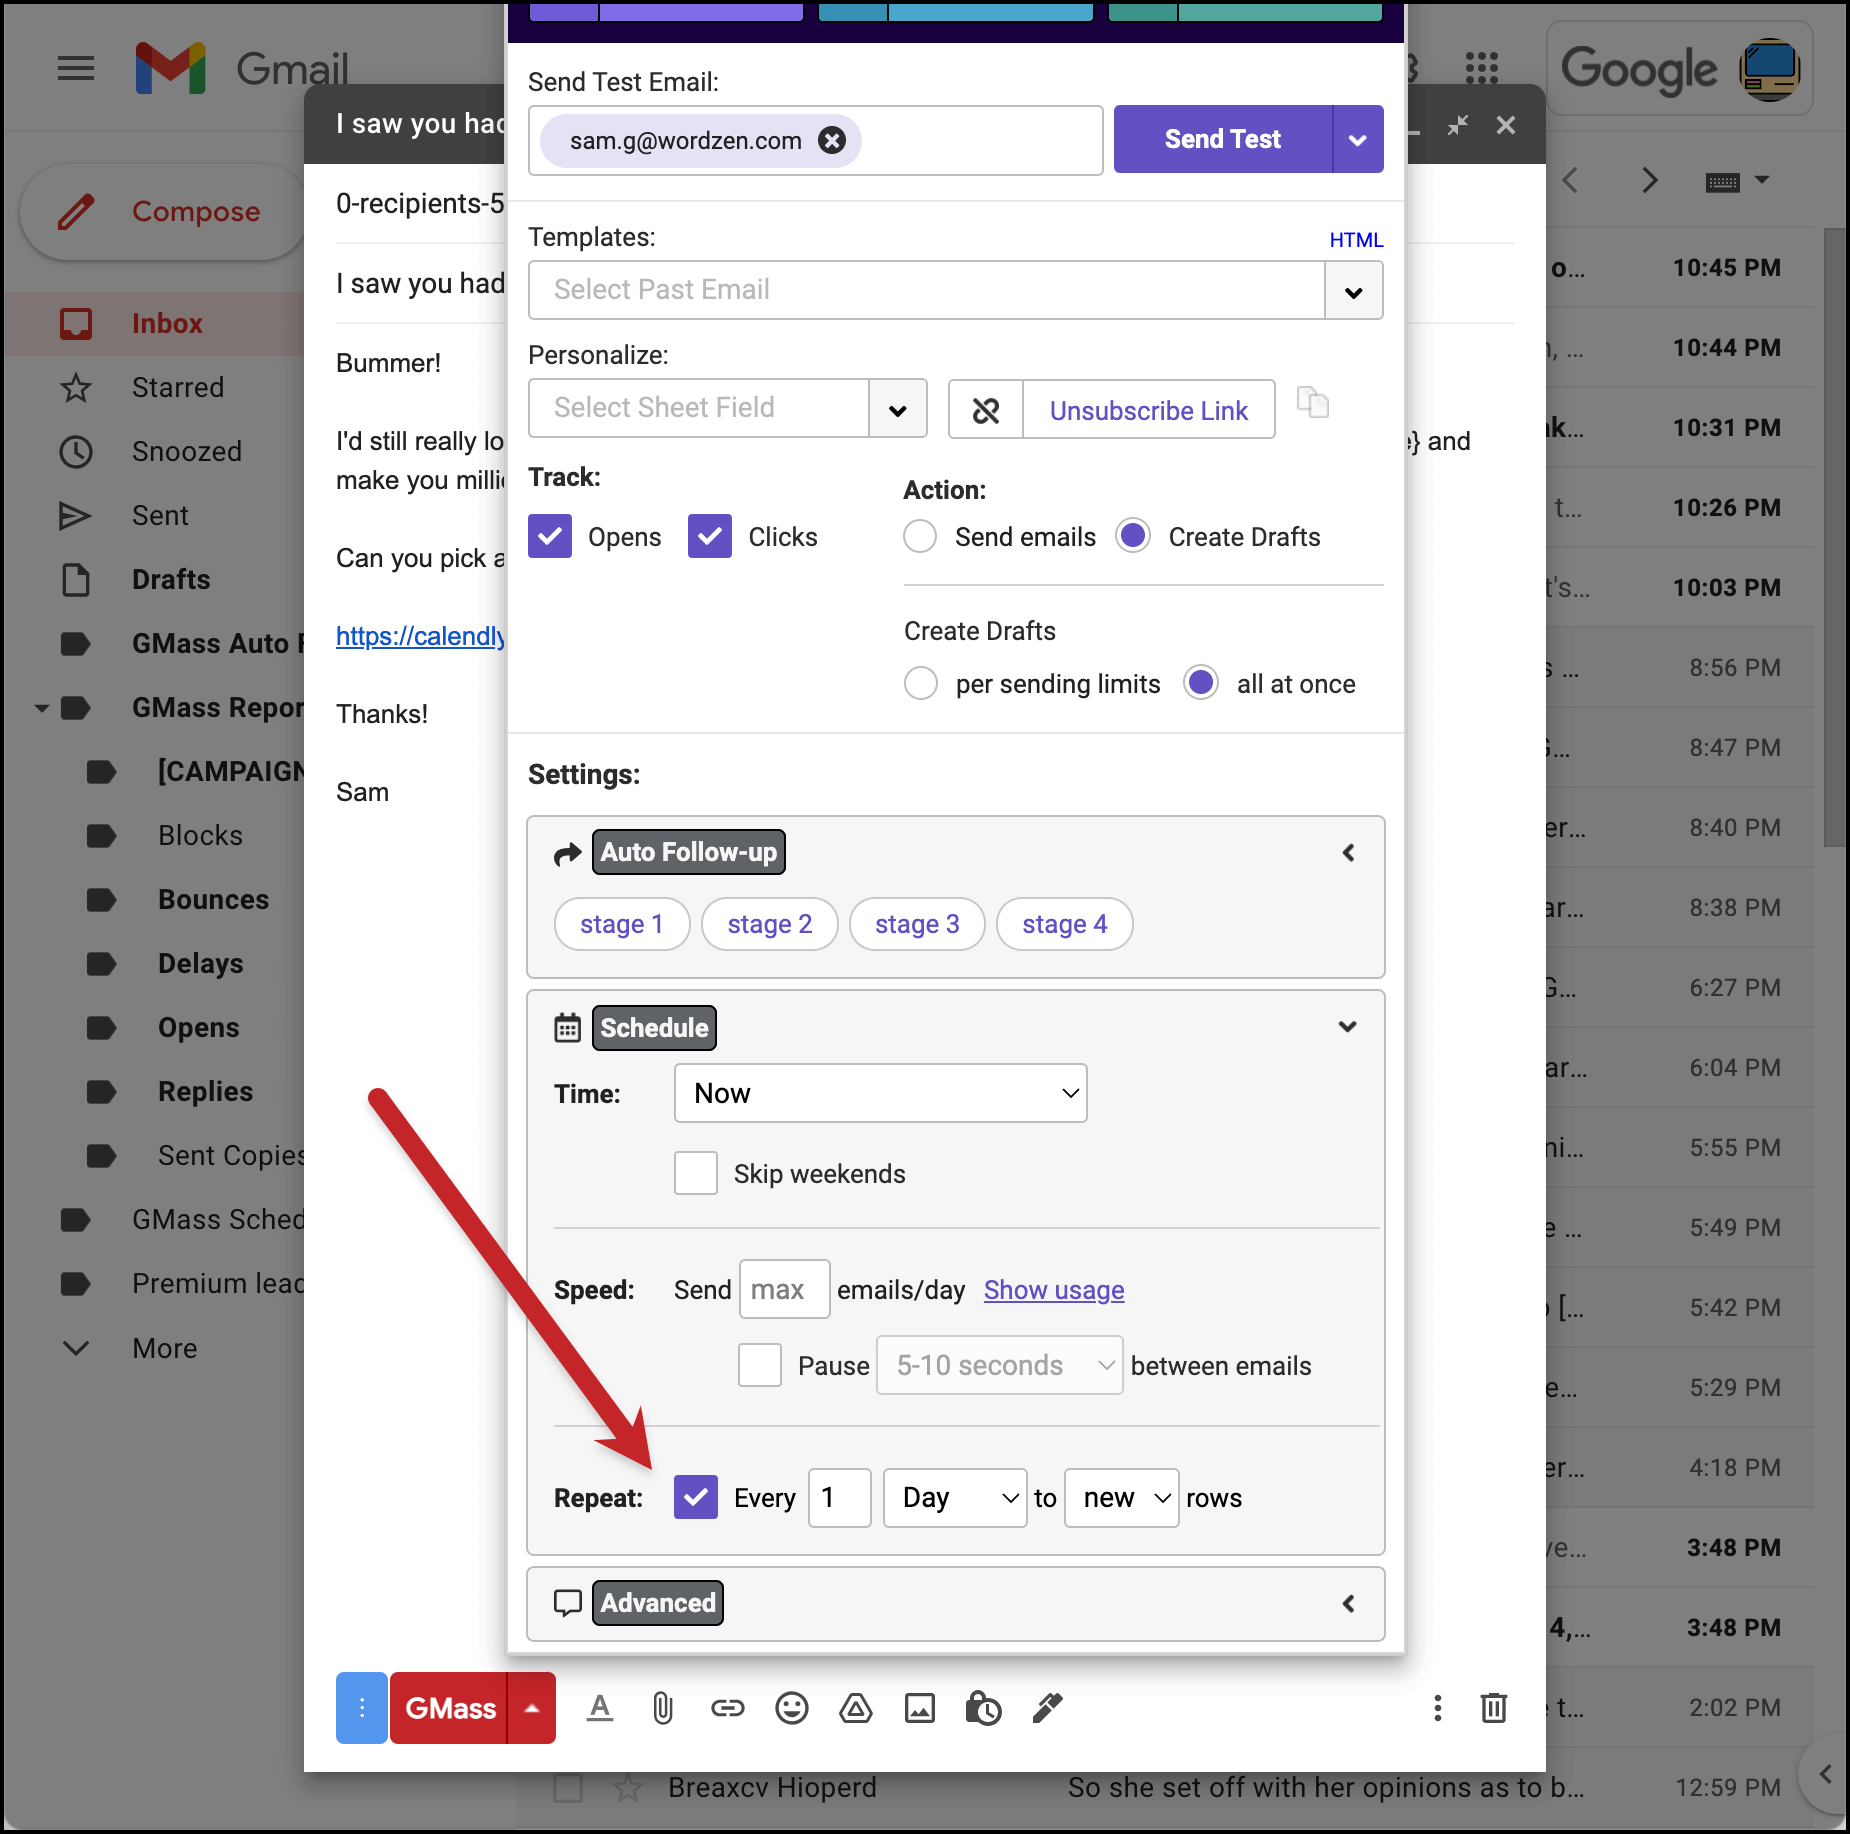This screenshot has height=1834, width=1850.
Task: Choose all at once radio
Action: [x=1201, y=683]
